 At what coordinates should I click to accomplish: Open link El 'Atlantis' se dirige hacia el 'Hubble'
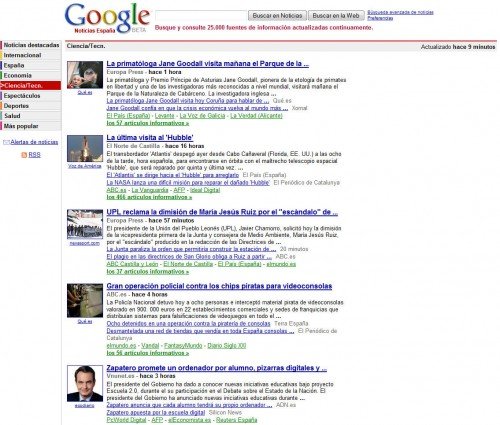[x=173, y=175]
